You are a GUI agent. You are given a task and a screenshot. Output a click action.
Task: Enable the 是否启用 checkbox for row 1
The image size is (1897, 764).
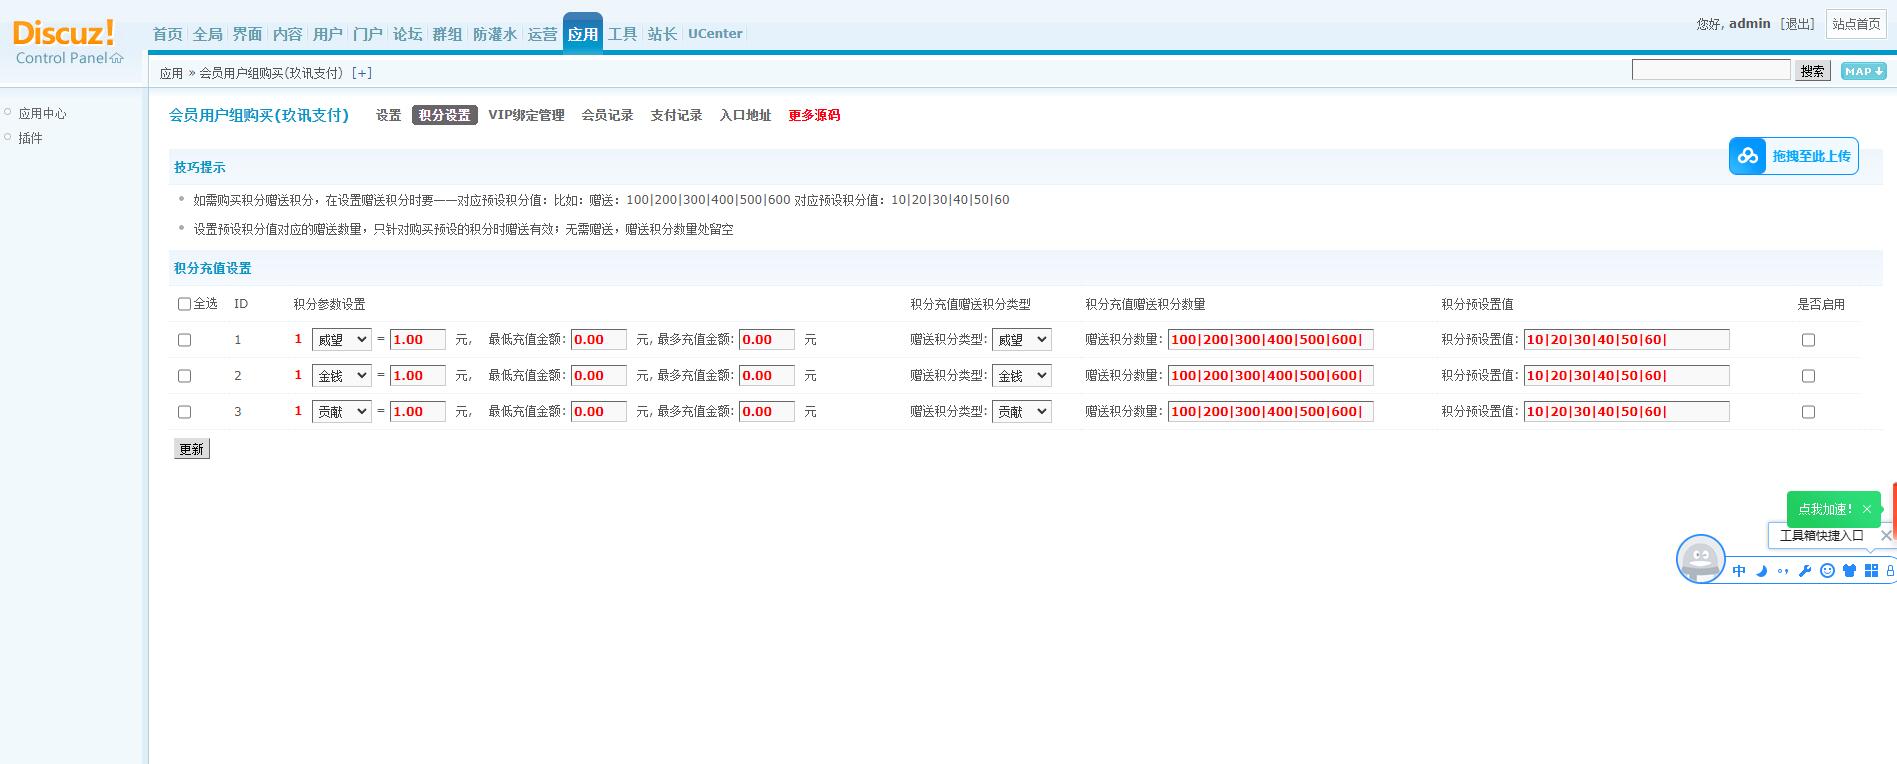coord(1808,340)
